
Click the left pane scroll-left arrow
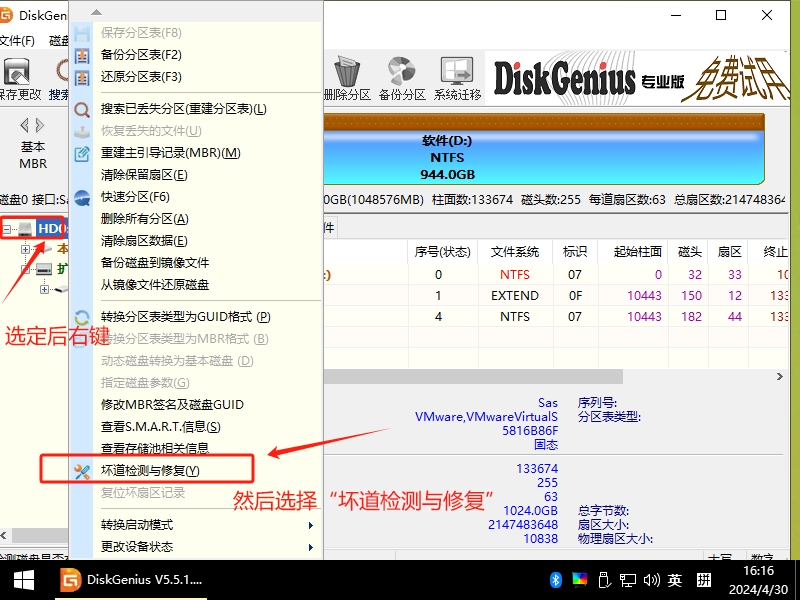[x=4, y=536]
